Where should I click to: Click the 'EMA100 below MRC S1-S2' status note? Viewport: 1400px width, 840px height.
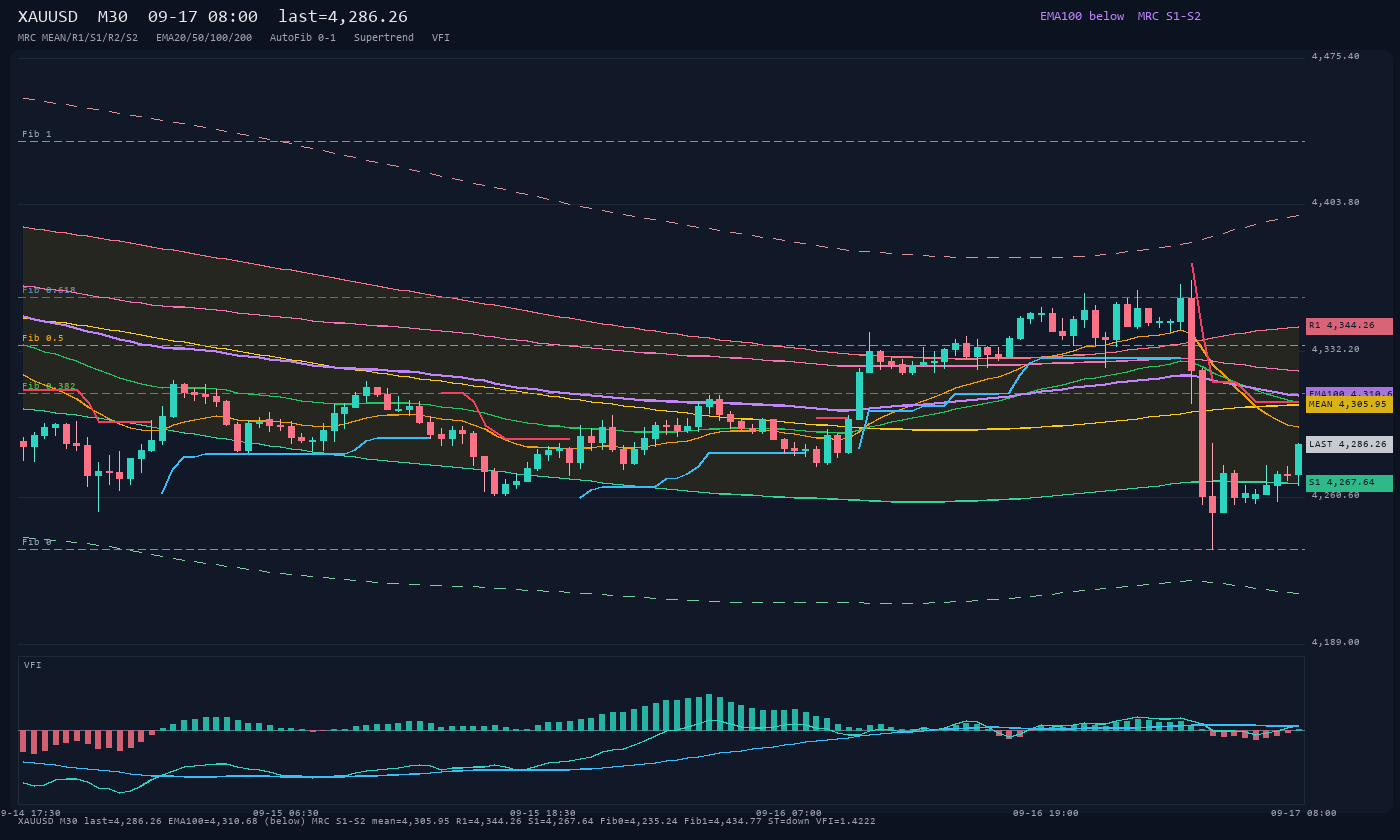pyautogui.click(x=1120, y=16)
